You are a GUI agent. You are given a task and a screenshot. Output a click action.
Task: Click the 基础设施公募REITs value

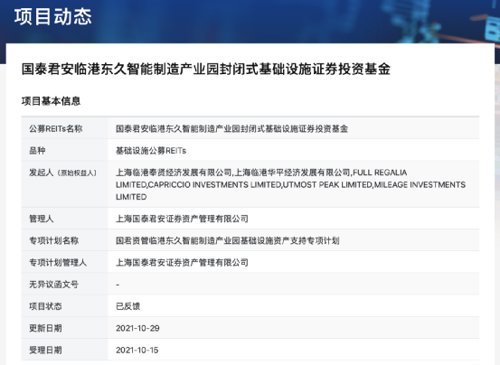[x=151, y=151]
